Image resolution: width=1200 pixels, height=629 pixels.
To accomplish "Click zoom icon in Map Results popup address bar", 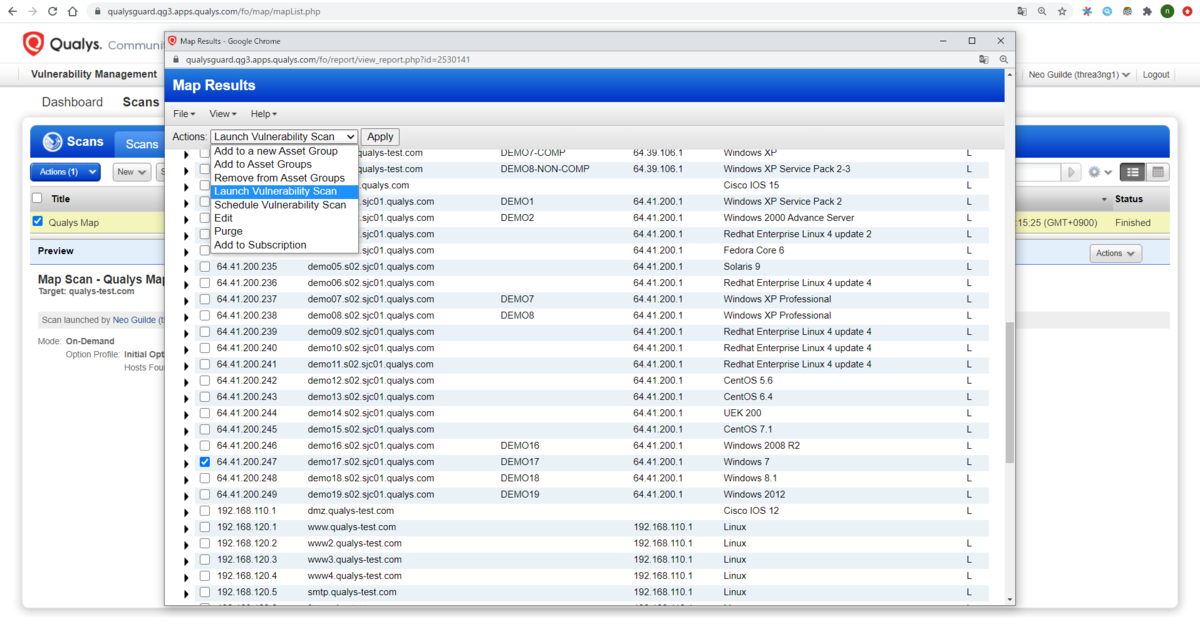I will click(x=1003, y=59).
